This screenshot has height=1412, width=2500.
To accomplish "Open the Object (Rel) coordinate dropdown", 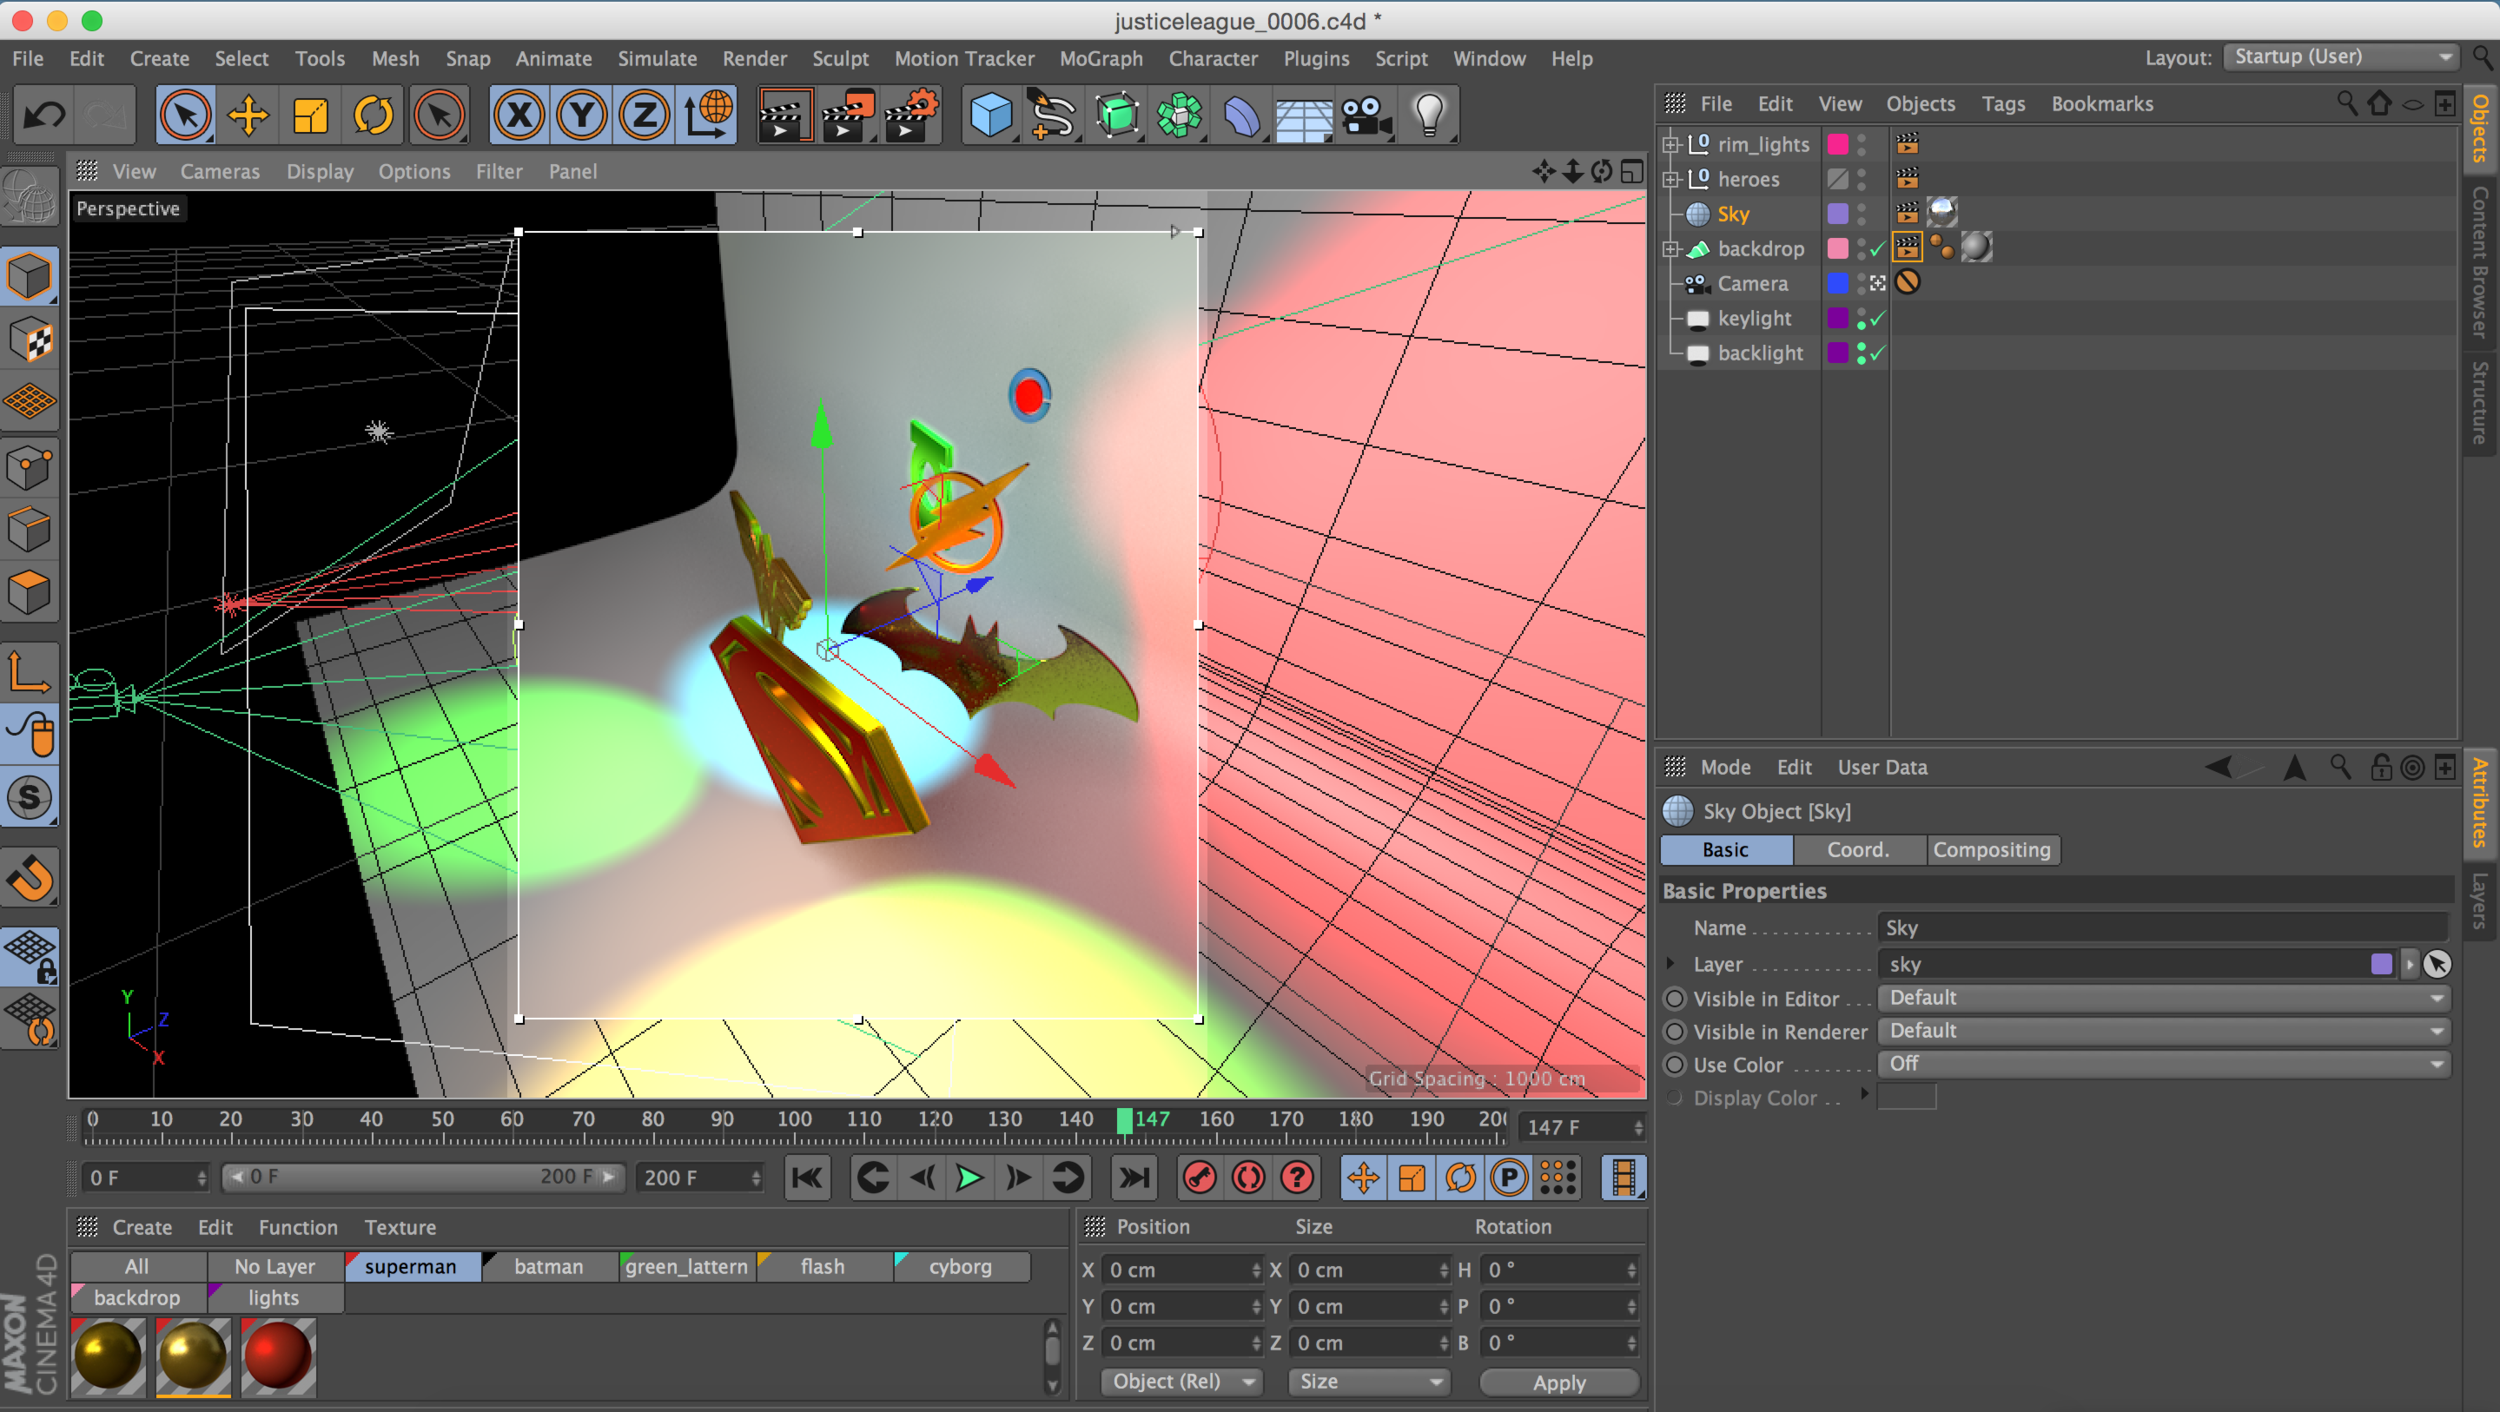I will pos(1181,1382).
